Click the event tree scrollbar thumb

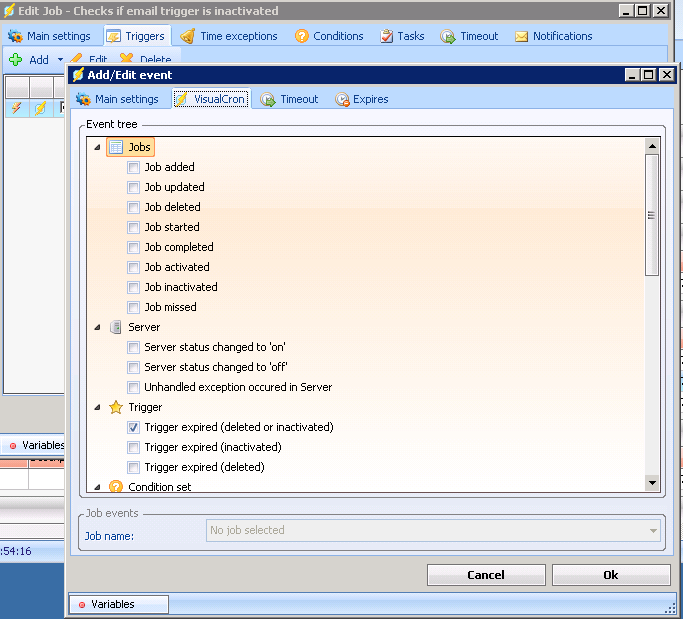(x=652, y=214)
